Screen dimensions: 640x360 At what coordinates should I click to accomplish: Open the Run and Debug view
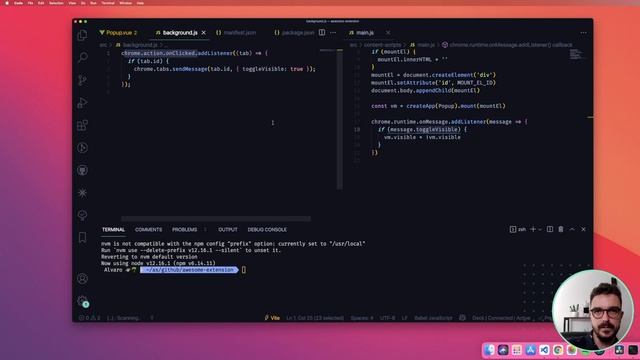(x=82, y=102)
